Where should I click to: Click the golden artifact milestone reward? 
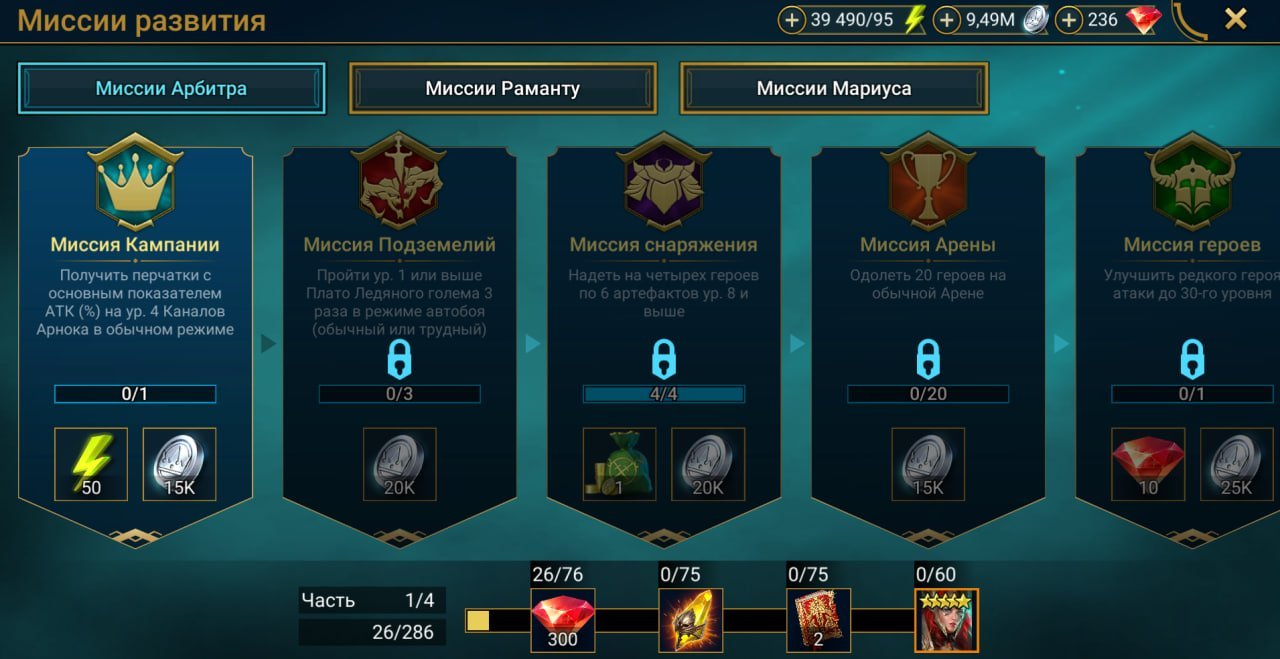pos(690,620)
